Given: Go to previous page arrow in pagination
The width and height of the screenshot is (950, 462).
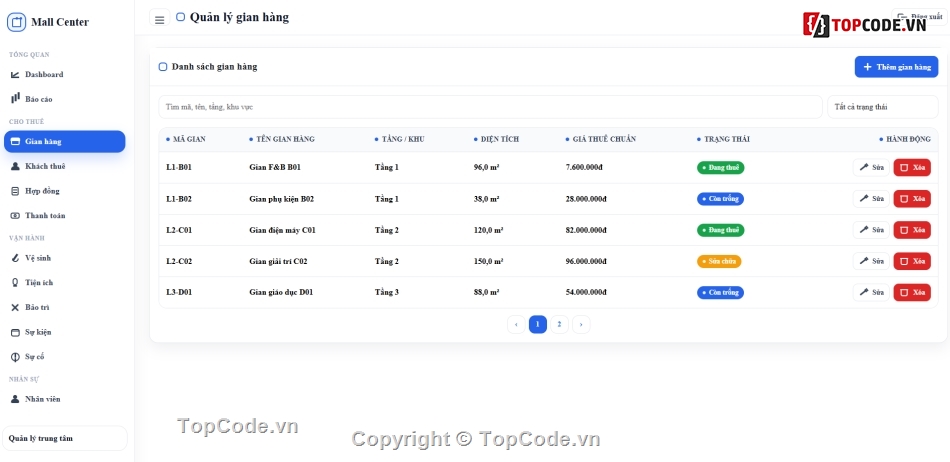Looking at the screenshot, I should (x=516, y=325).
